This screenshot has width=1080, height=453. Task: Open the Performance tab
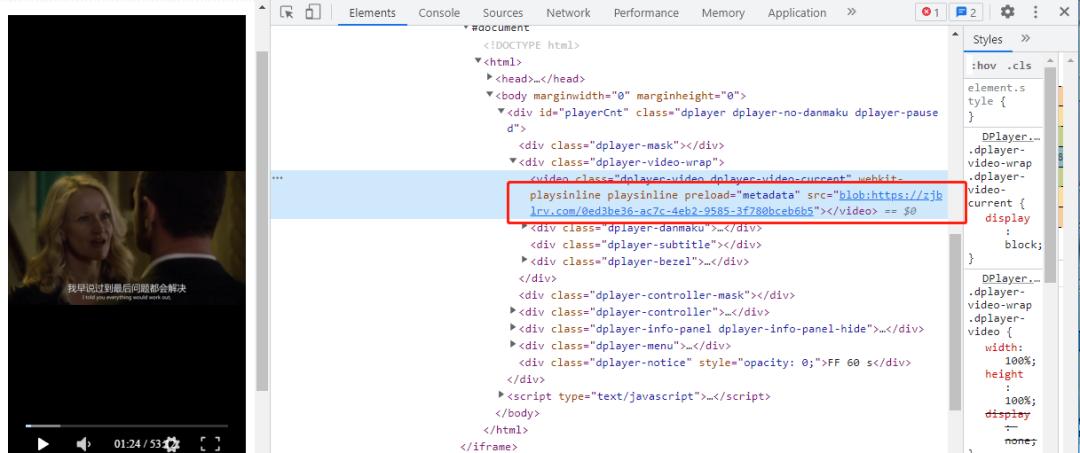click(x=646, y=13)
